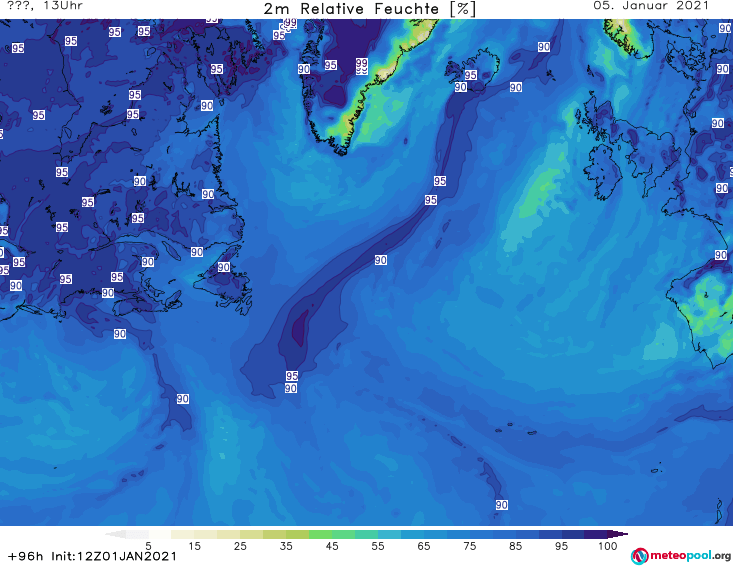Click the Ireland outline on the map
Image resolution: width=733 pixels, height=566 pixels.
click(605, 172)
